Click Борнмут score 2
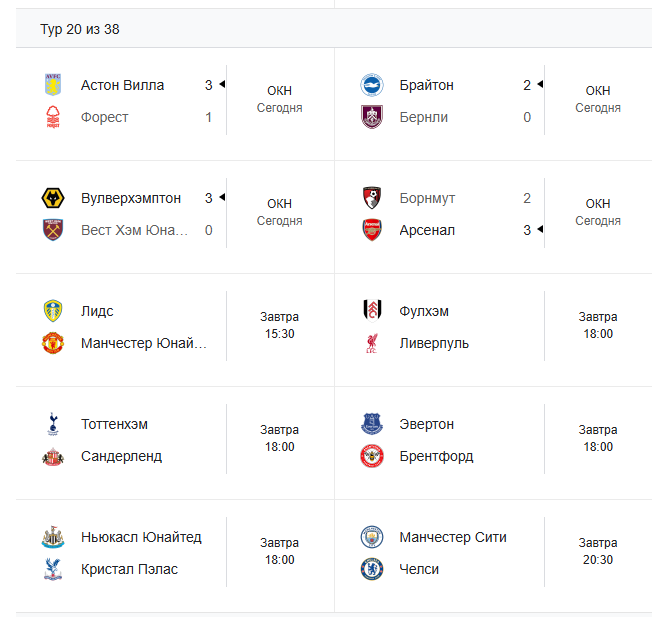Viewport: 669px width, 617px height. click(x=527, y=198)
